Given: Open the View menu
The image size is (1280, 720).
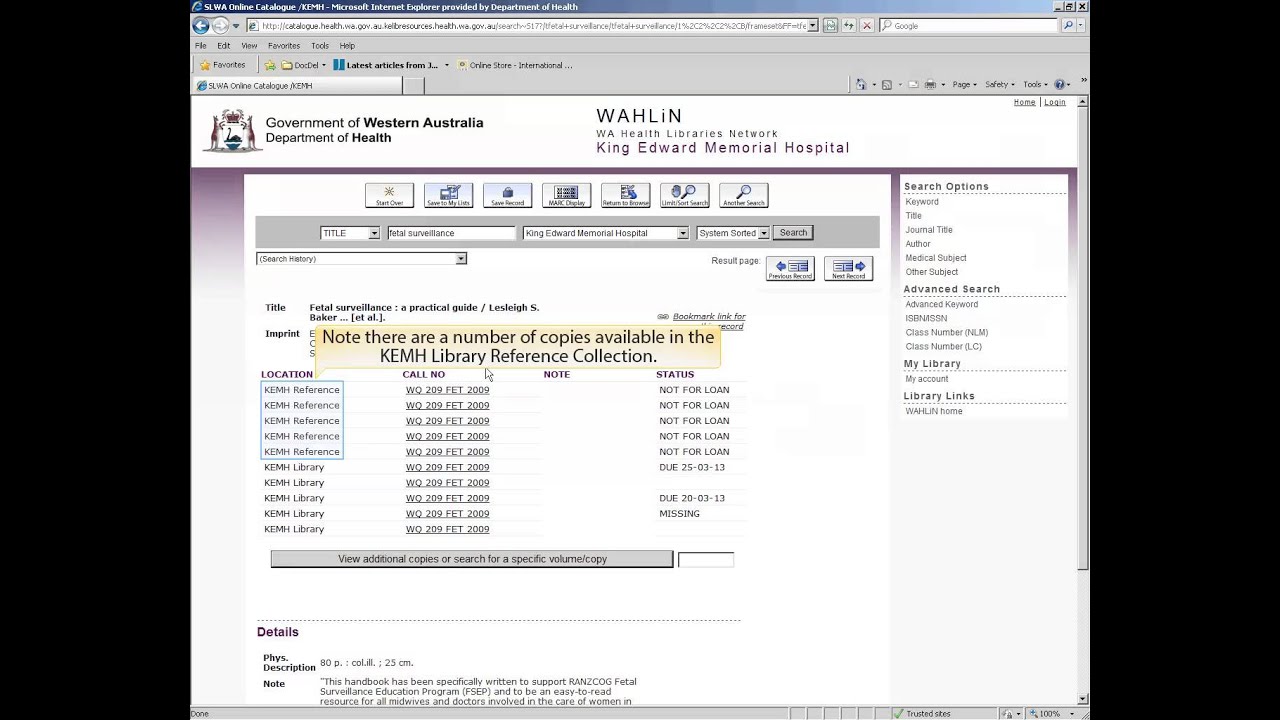Looking at the screenshot, I should [249, 46].
